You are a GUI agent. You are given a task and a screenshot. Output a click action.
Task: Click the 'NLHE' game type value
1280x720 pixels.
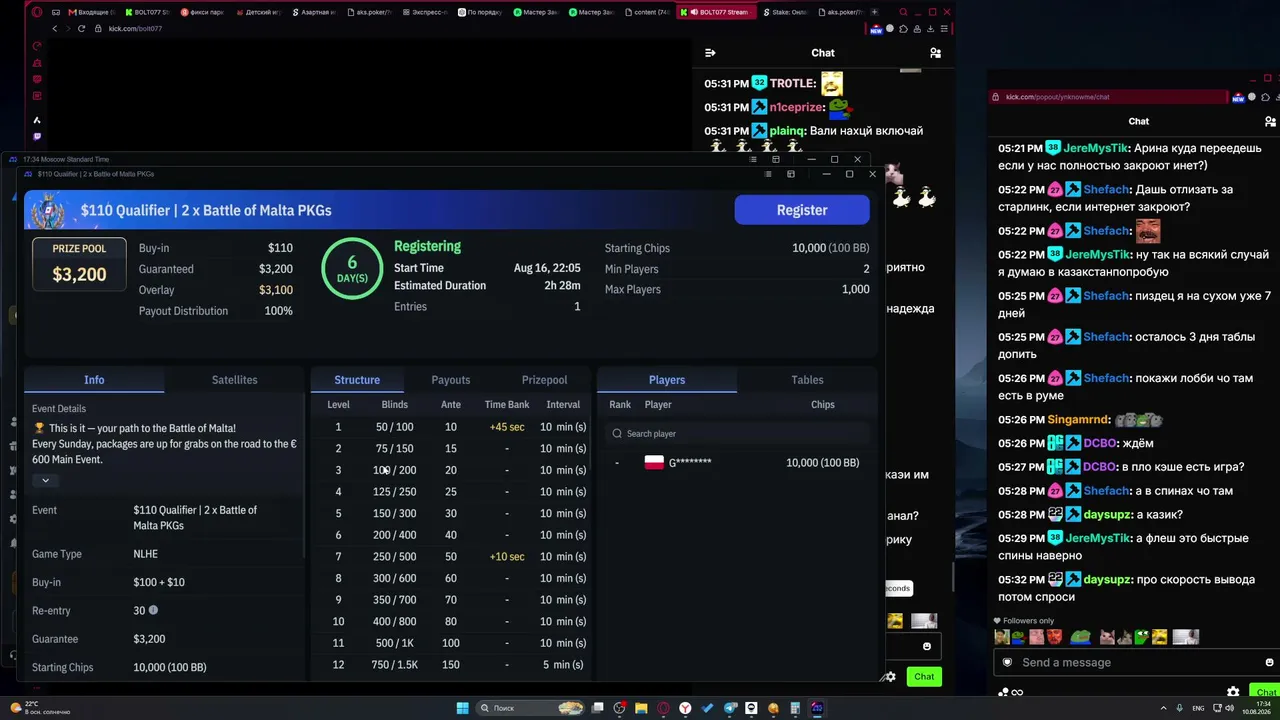coord(146,554)
